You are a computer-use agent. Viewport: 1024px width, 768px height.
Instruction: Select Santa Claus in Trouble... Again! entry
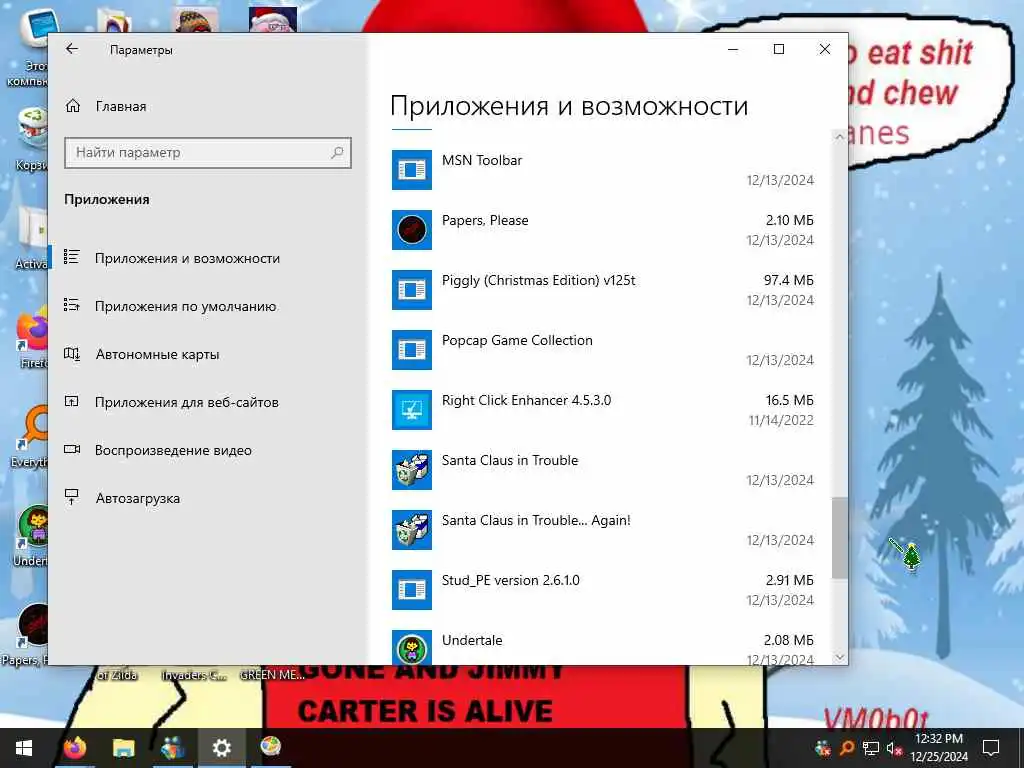(536, 520)
